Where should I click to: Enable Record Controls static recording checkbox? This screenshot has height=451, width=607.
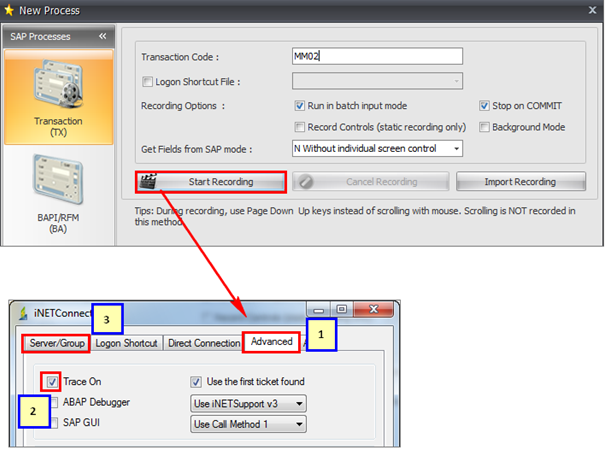[300, 127]
